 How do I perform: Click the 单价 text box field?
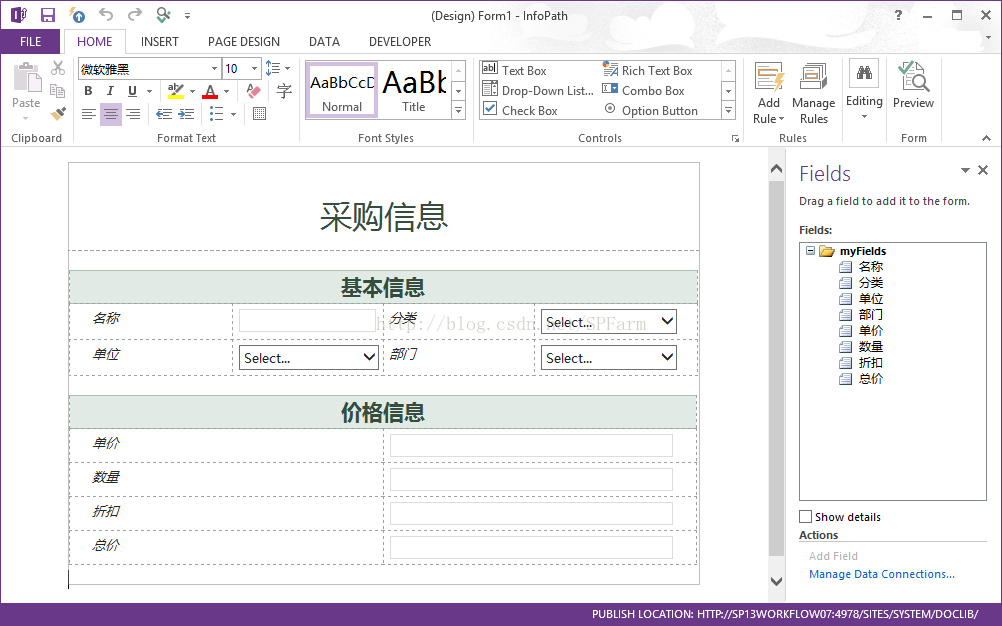coord(531,445)
